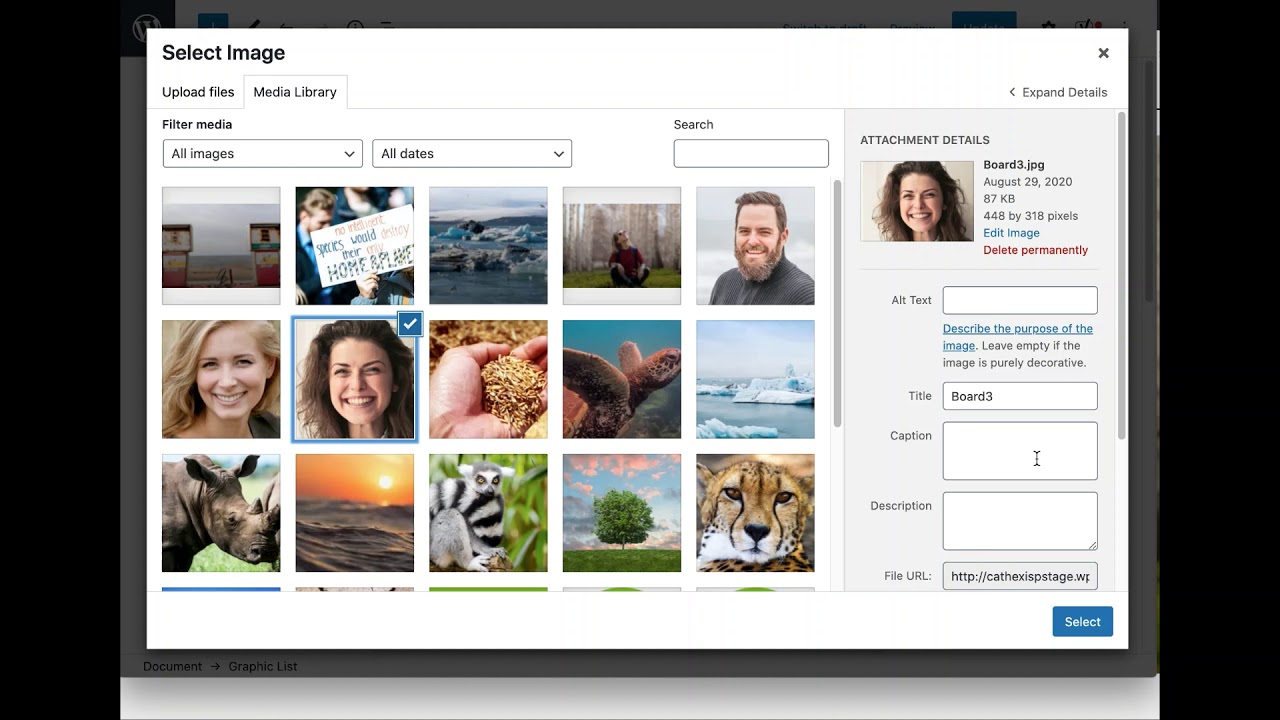Image resolution: width=1280 pixels, height=720 pixels.
Task: Click the WordPress logo behind the dialog
Action: 146,28
